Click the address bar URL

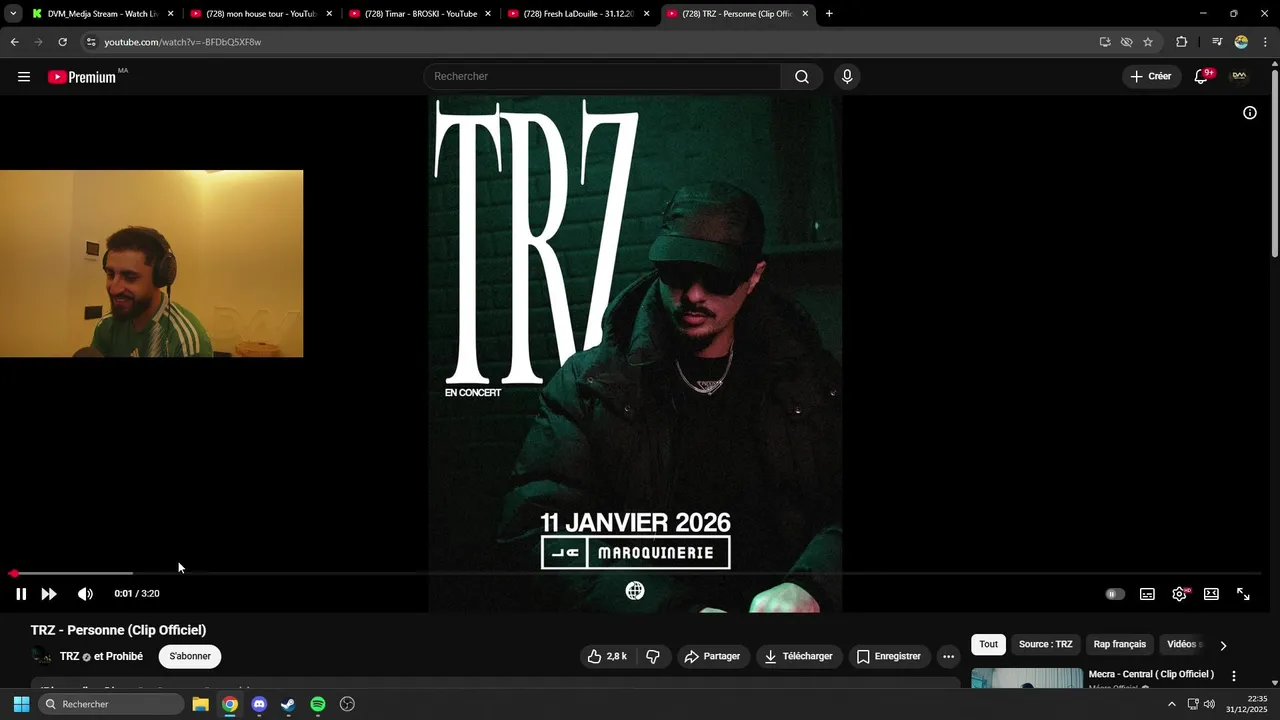(x=183, y=42)
